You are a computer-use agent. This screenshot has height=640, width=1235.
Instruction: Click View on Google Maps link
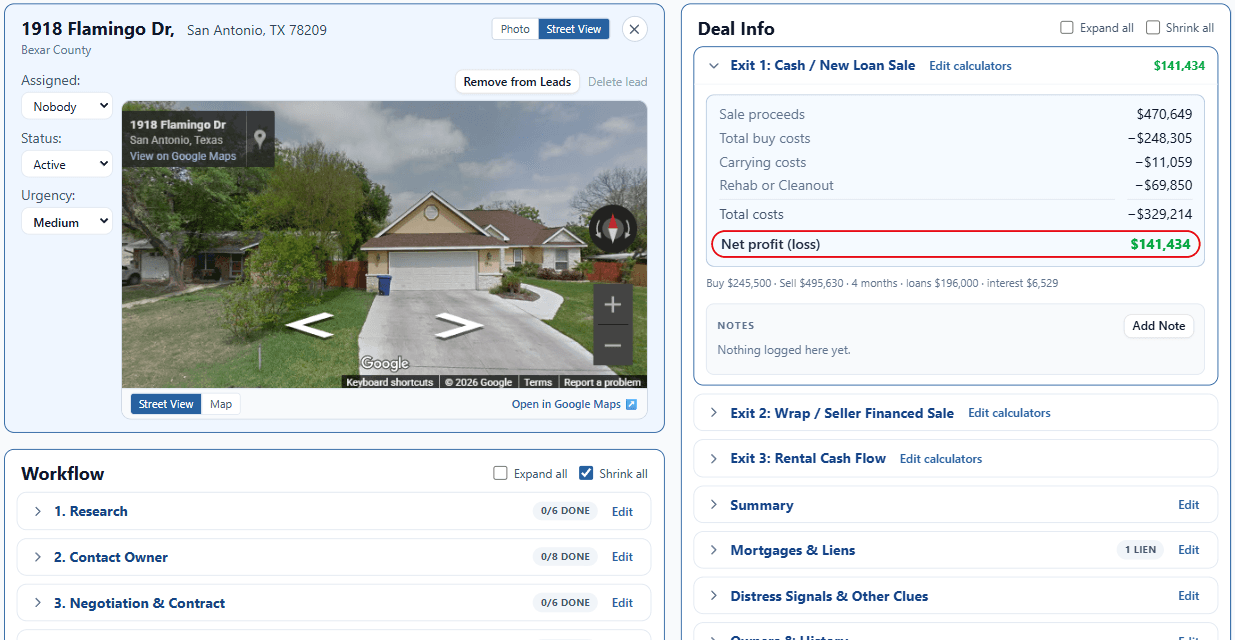[183, 156]
